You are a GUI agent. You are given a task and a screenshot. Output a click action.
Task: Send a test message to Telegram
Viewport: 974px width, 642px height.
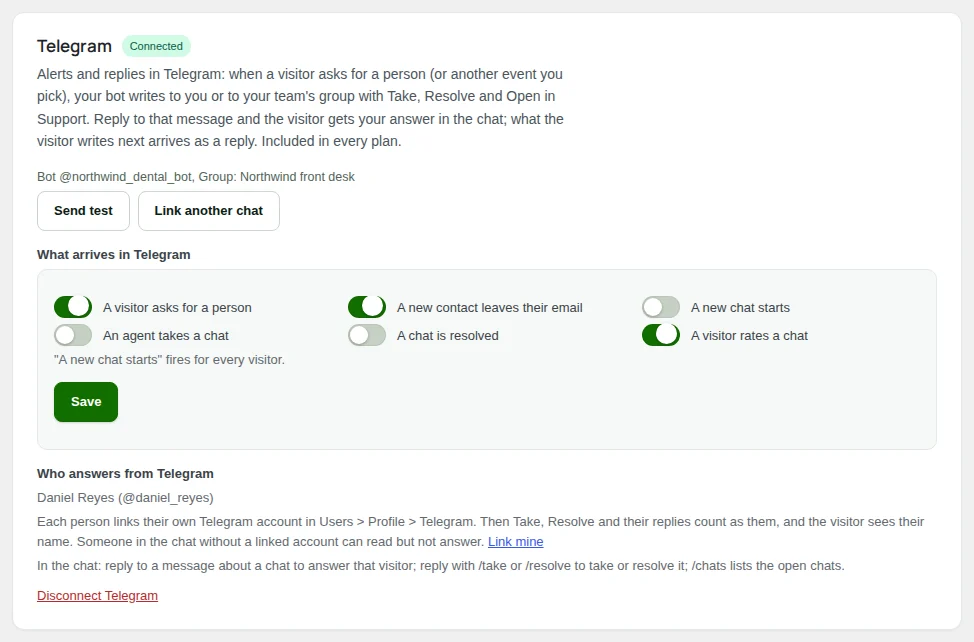(x=83, y=210)
